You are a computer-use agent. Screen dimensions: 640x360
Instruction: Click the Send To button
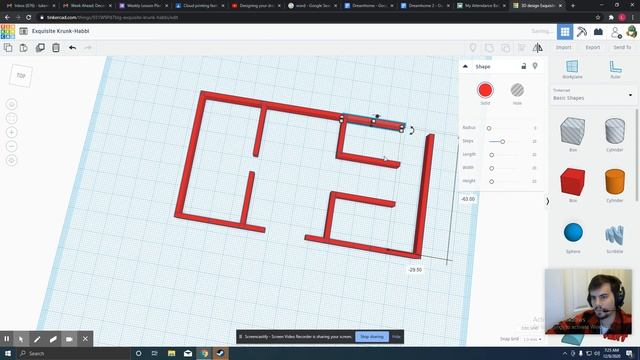[x=622, y=48]
